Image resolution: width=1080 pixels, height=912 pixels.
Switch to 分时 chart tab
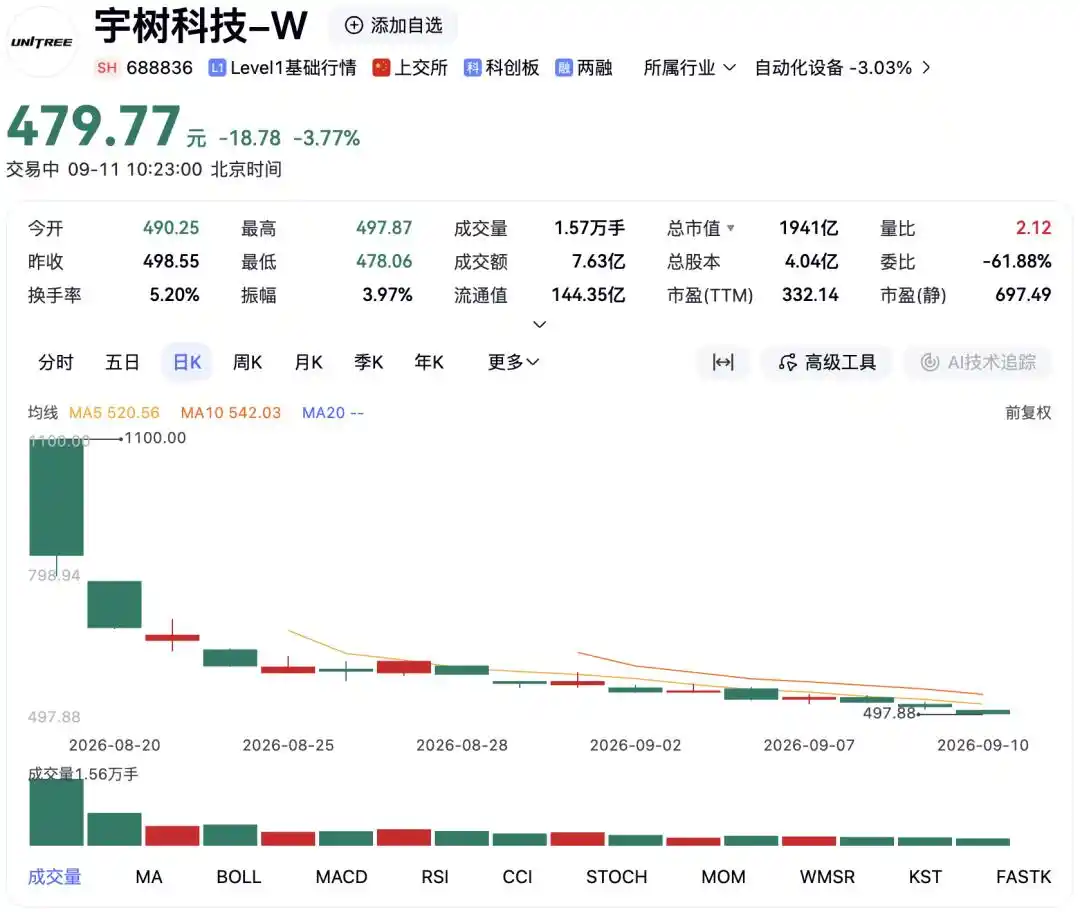click(55, 362)
